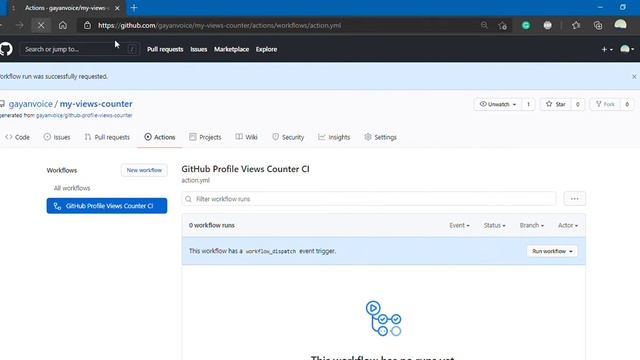Open the Issues repository tab
The image size is (640, 360).
click(57, 137)
